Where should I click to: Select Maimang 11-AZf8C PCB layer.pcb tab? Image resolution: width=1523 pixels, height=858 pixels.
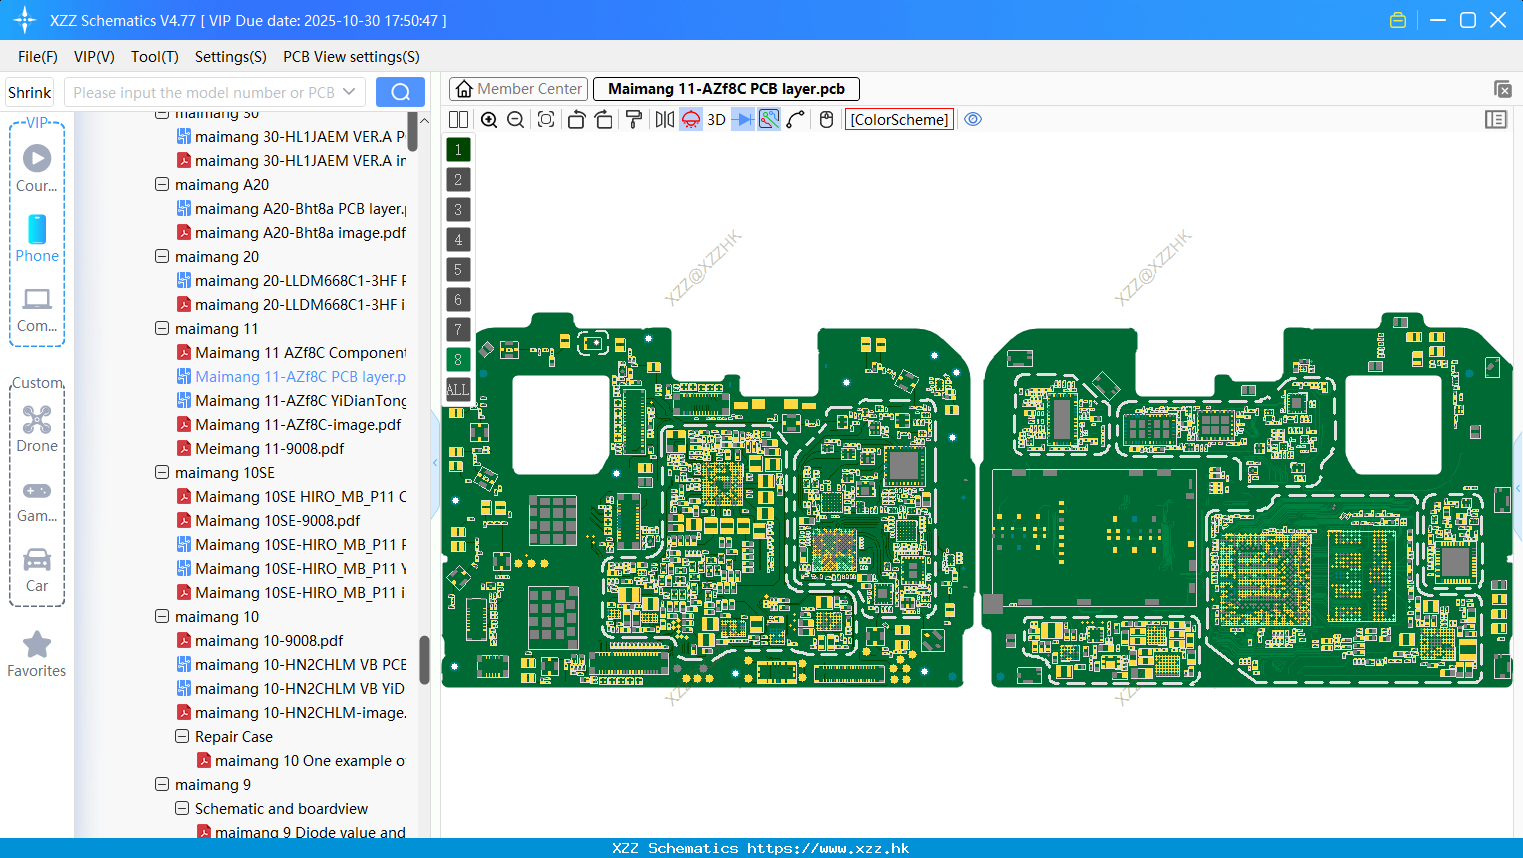pyautogui.click(x=726, y=89)
